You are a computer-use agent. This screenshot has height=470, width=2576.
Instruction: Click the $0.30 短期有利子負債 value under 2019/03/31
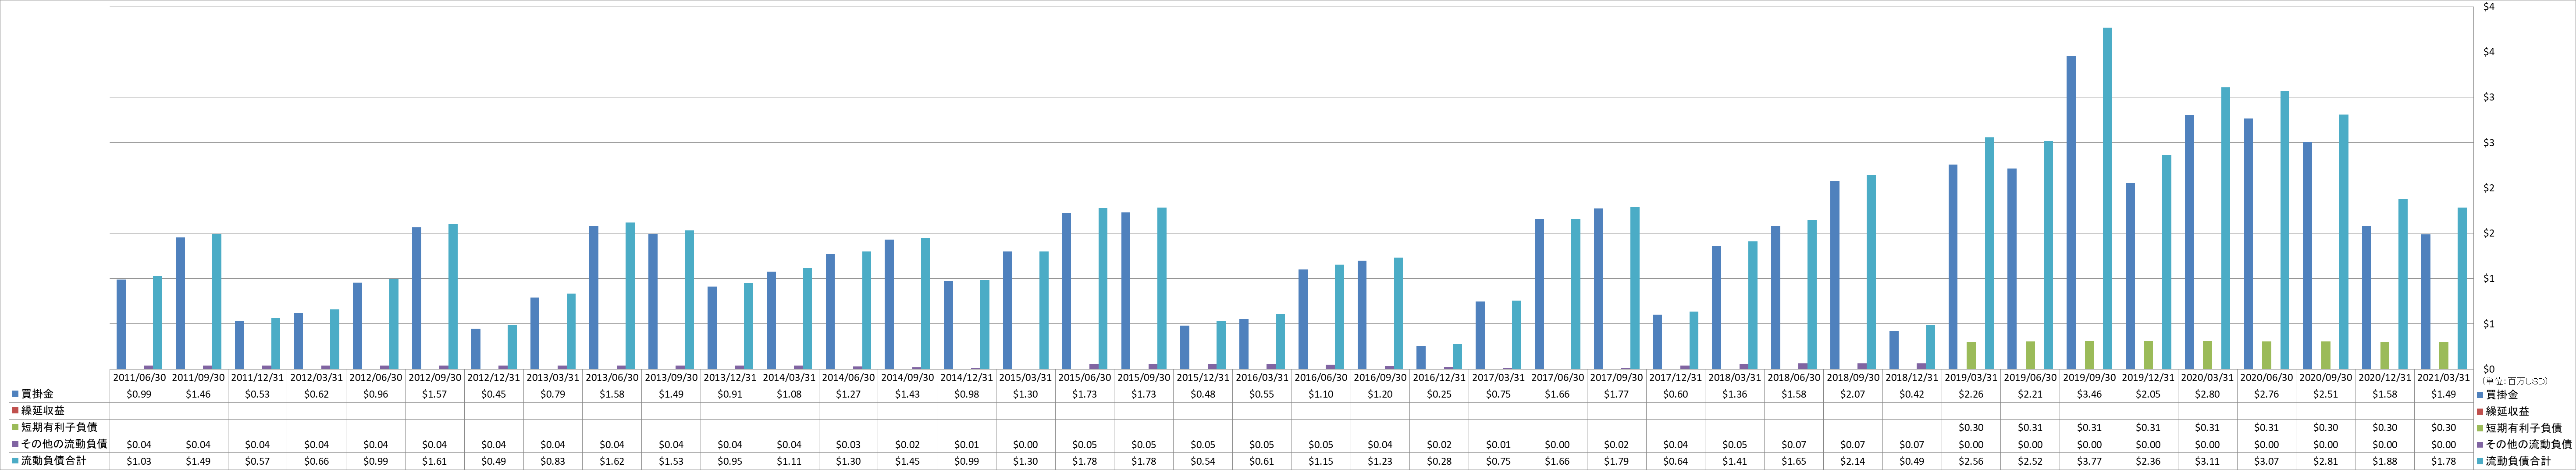point(1971,427)
